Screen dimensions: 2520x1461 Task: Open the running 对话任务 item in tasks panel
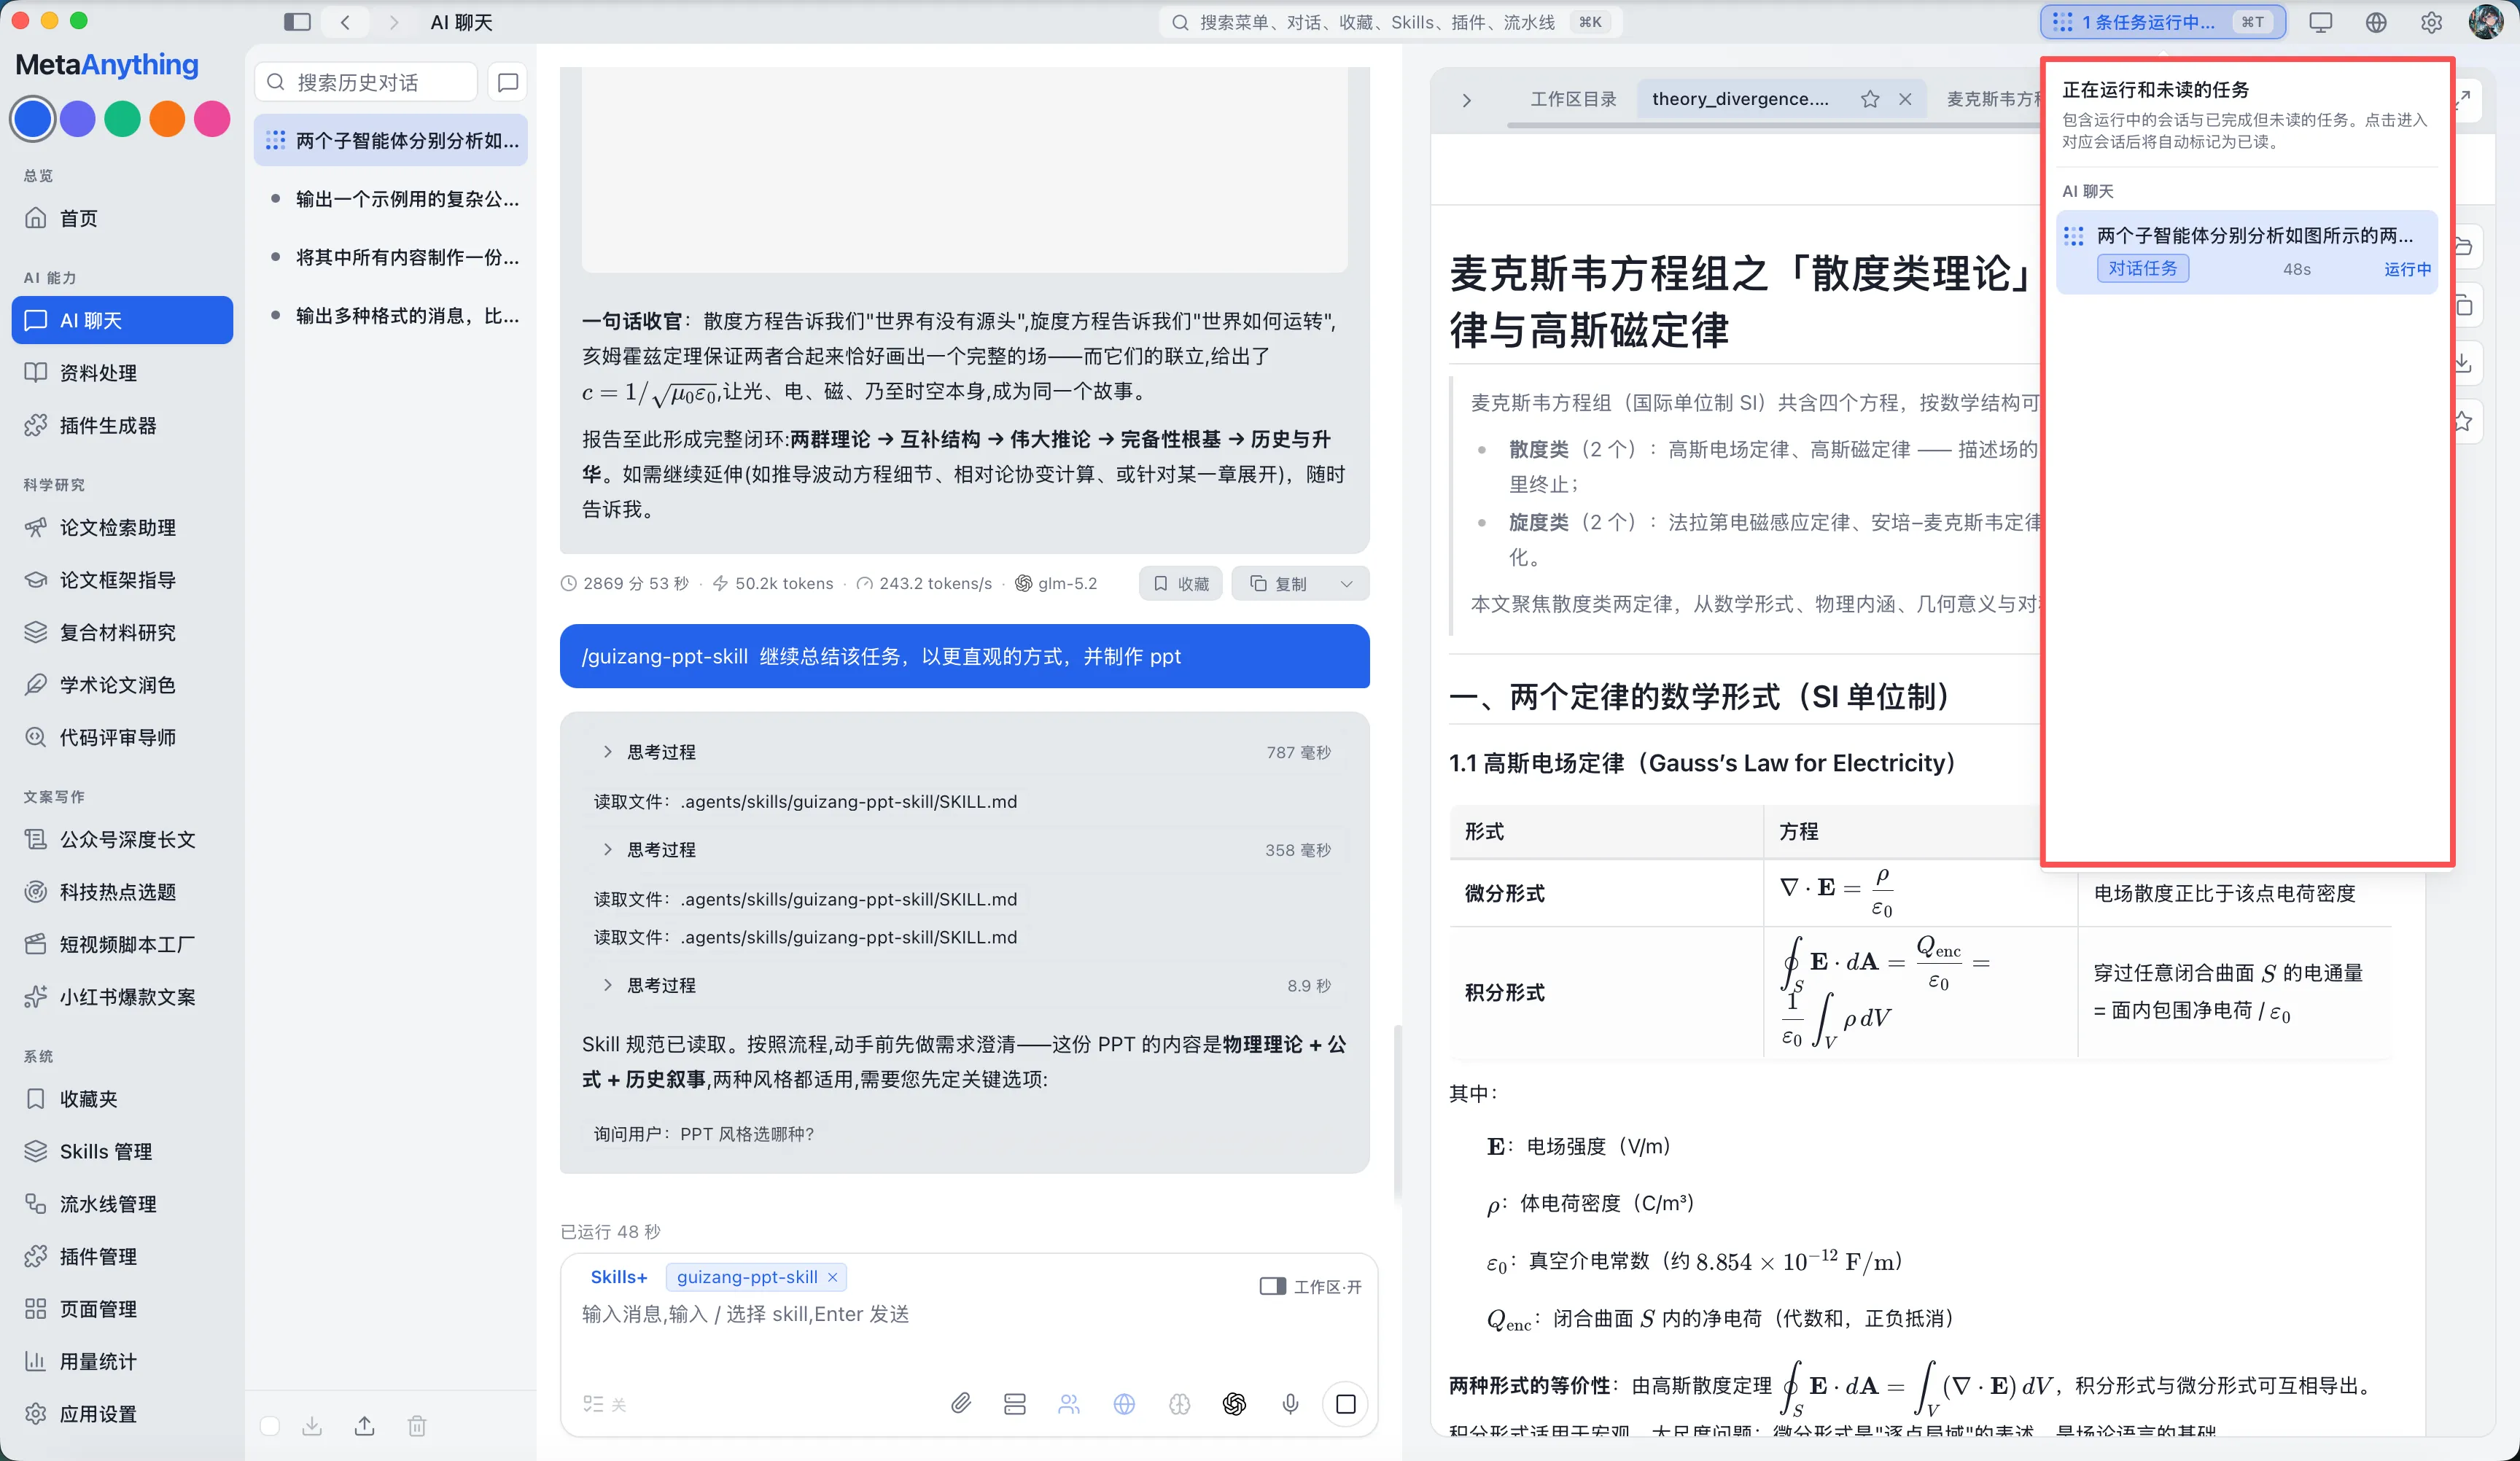pos(2246,252)
